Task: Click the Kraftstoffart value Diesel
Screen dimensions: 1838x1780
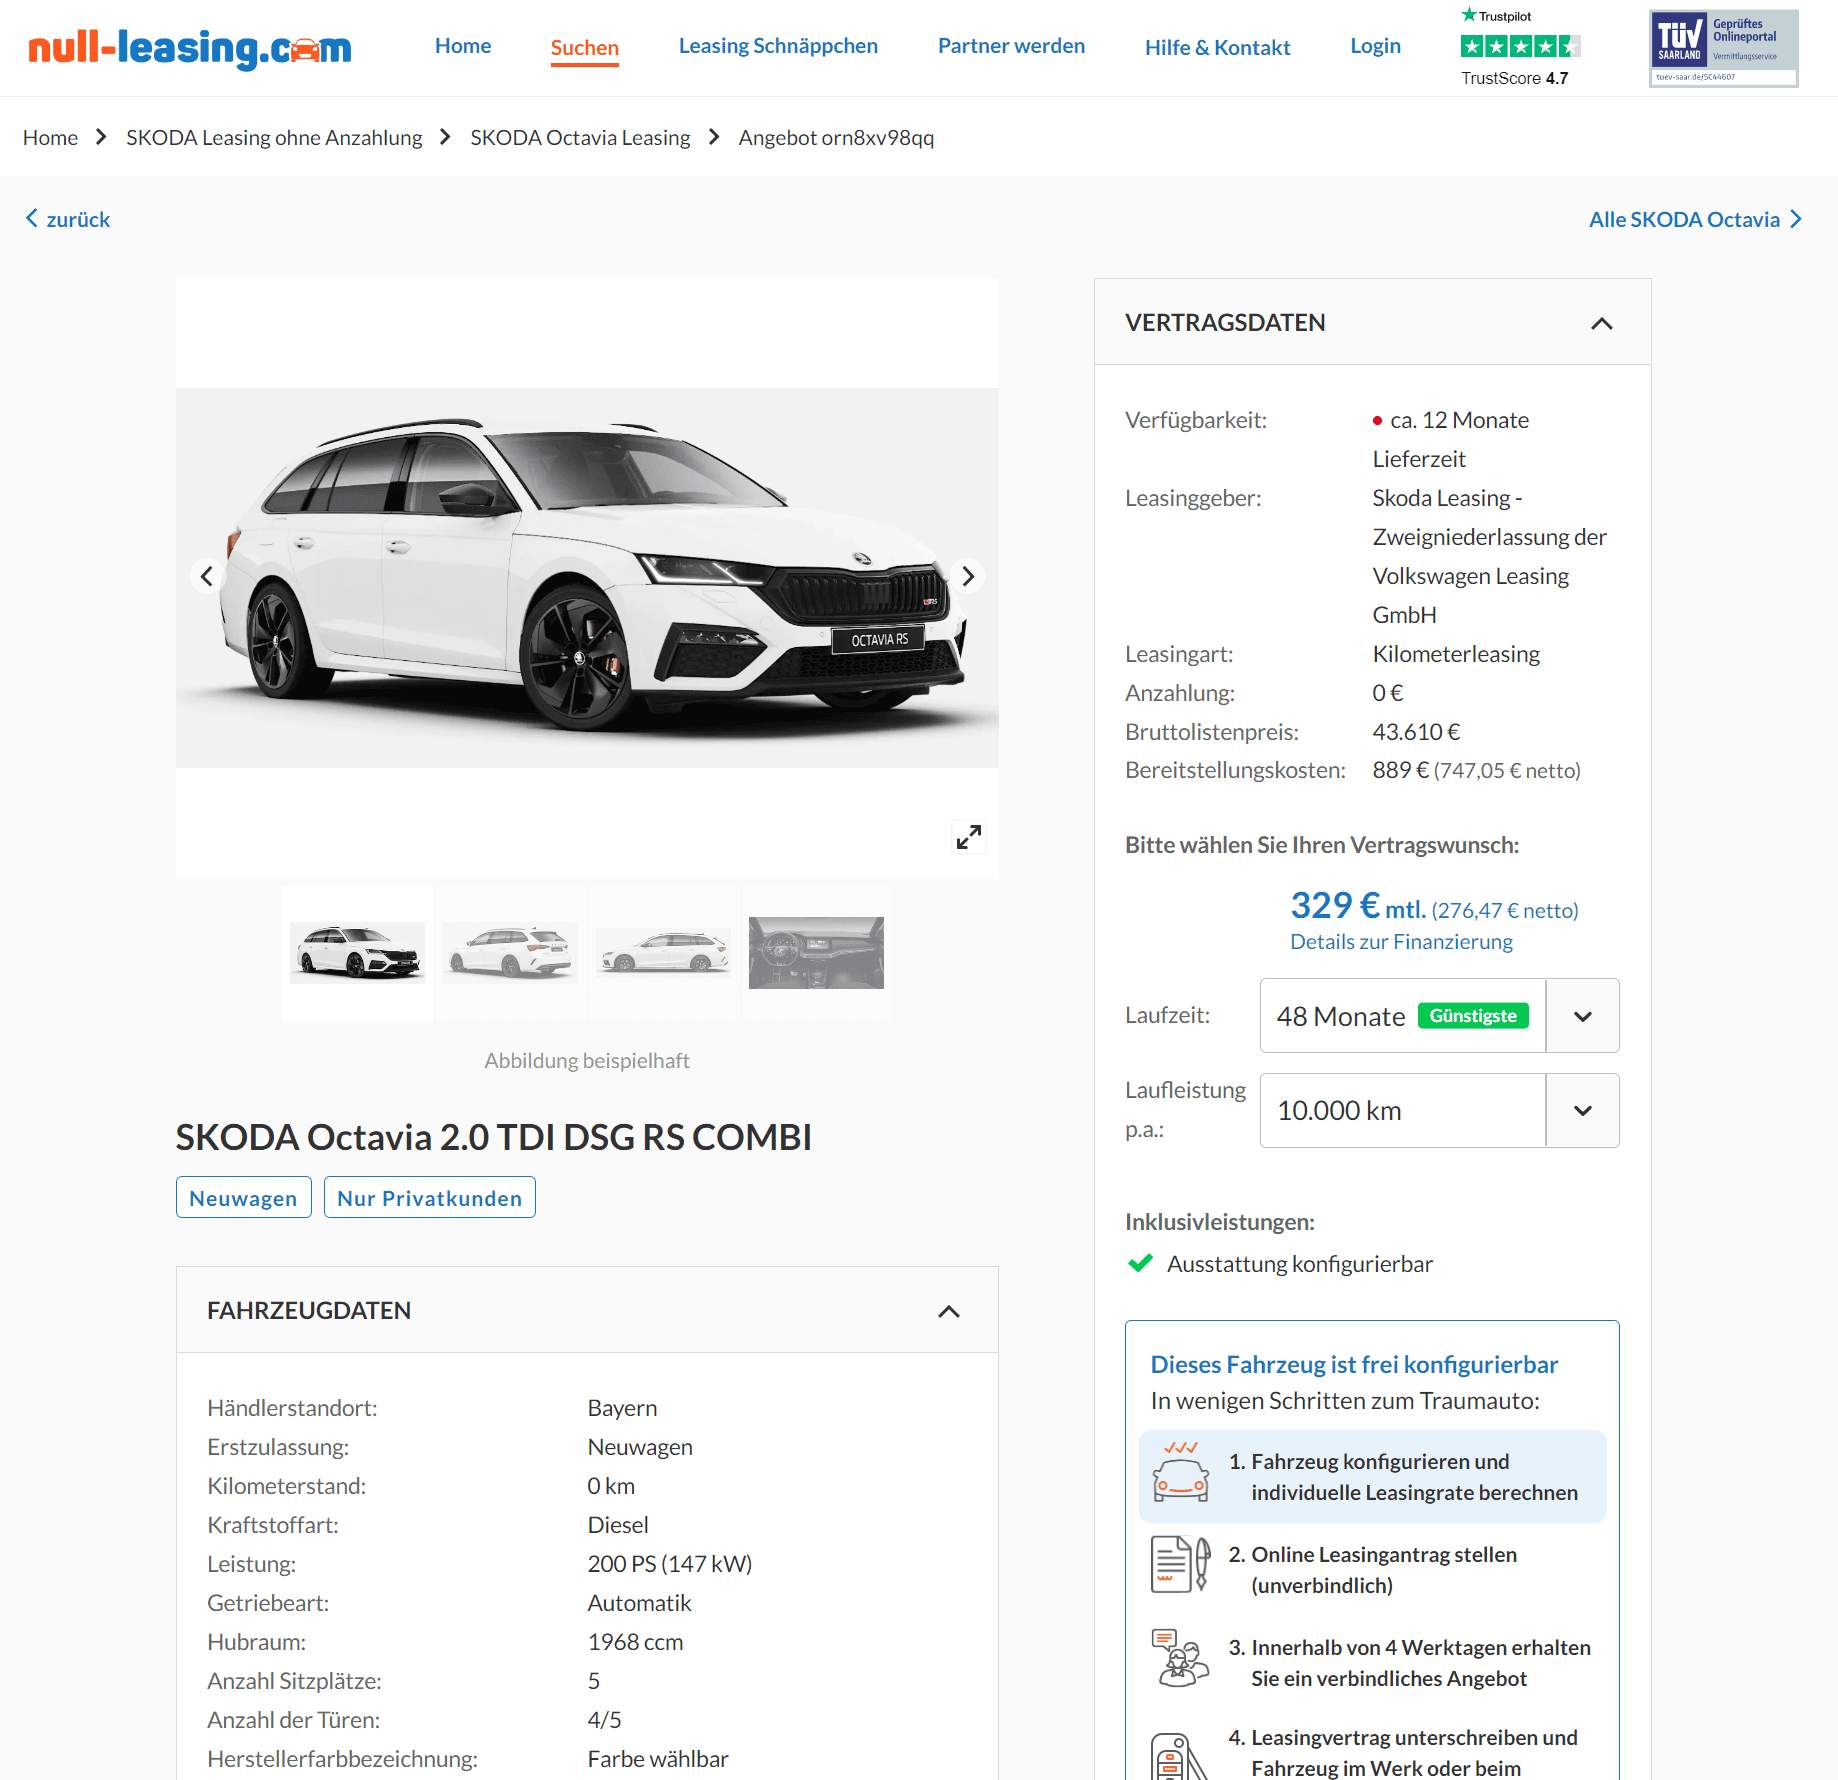Action: pos(618,1525)
